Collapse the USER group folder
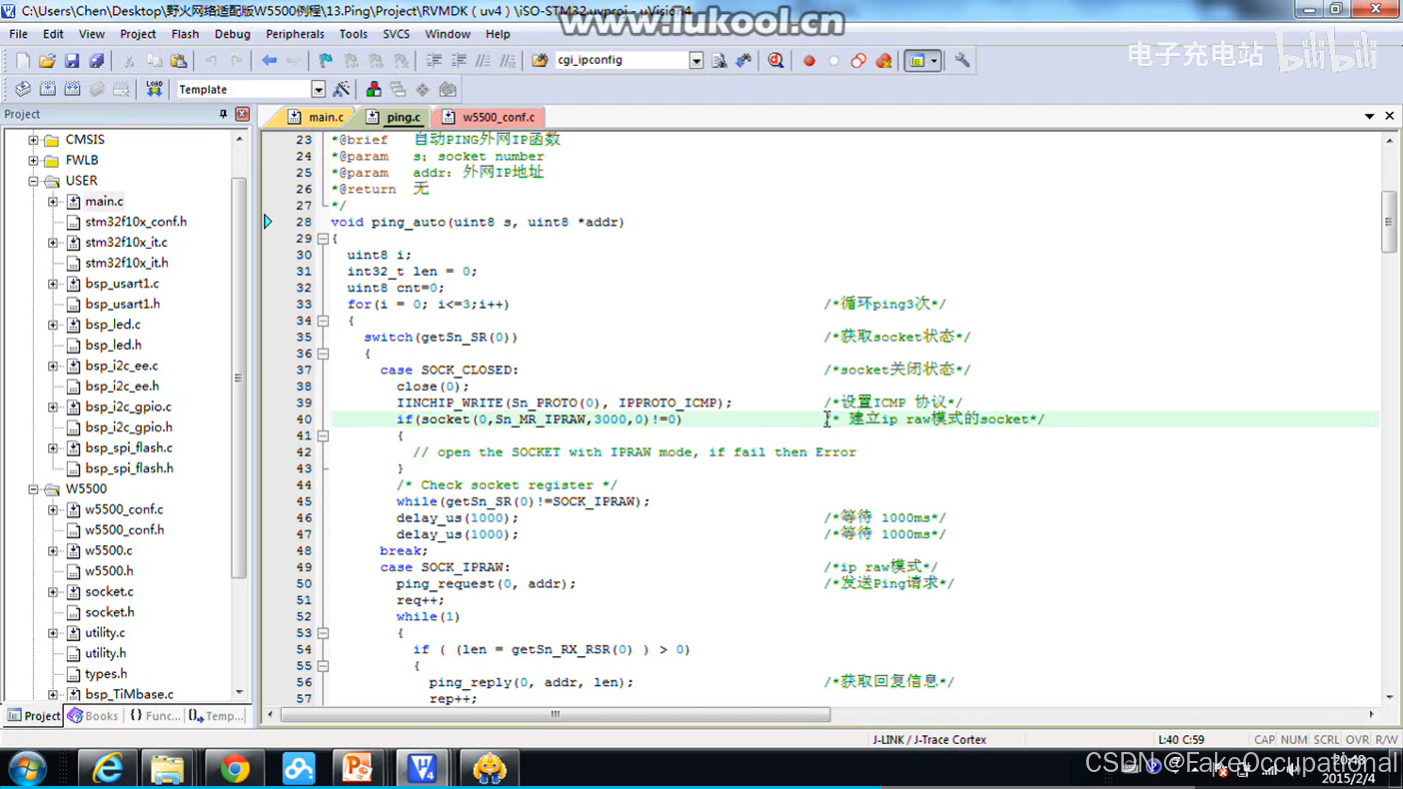This screenshot has width=1403, height=789. coord(33,181)
